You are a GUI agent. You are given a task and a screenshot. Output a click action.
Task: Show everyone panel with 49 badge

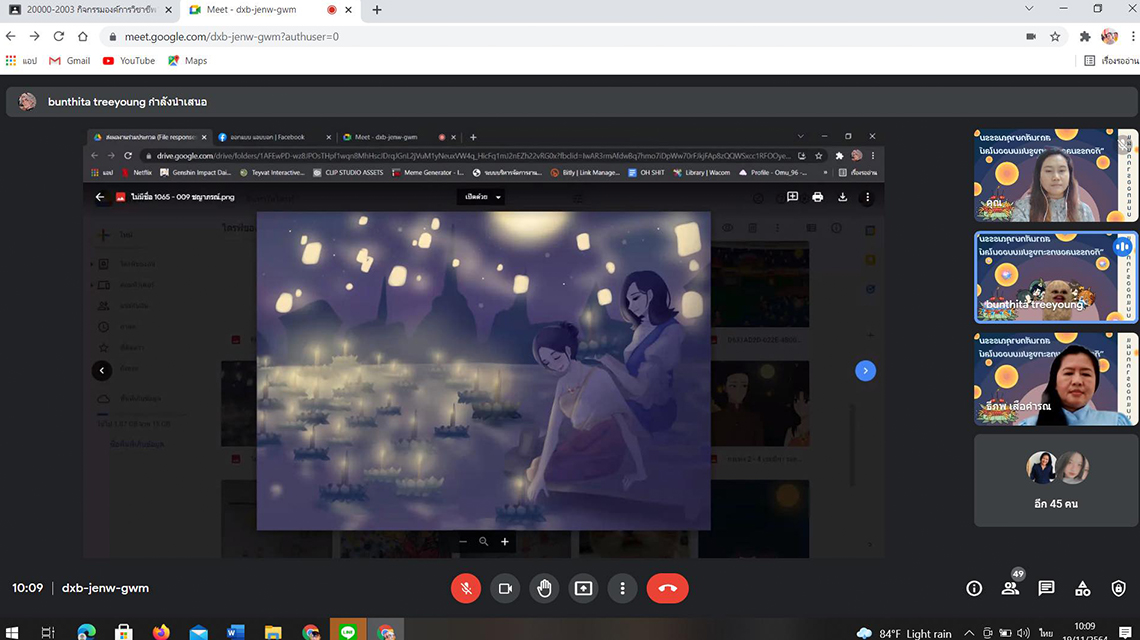pos(1011,588)
